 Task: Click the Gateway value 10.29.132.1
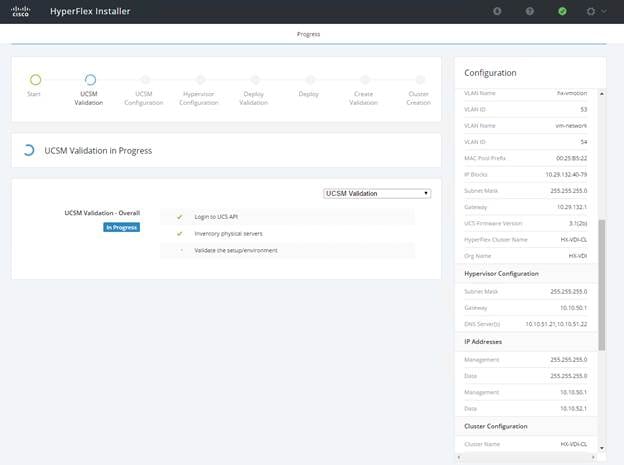pos(572,207)
